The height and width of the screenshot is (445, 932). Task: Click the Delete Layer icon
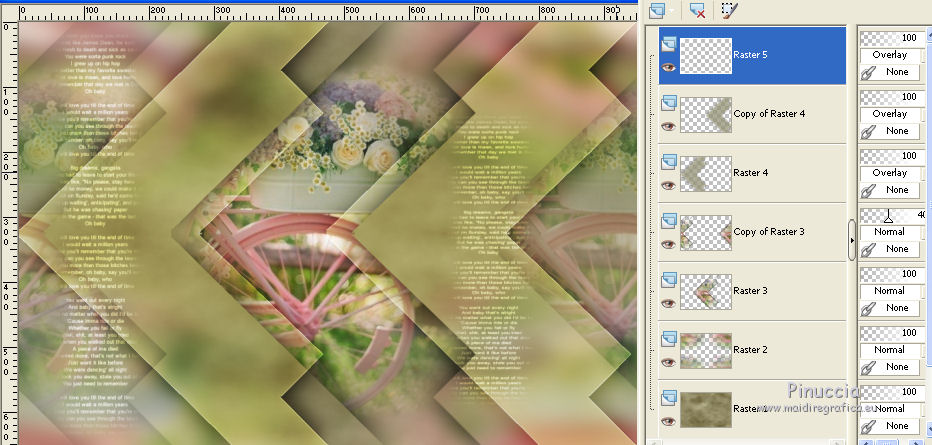pyautogui.click(x=697, y=10)
